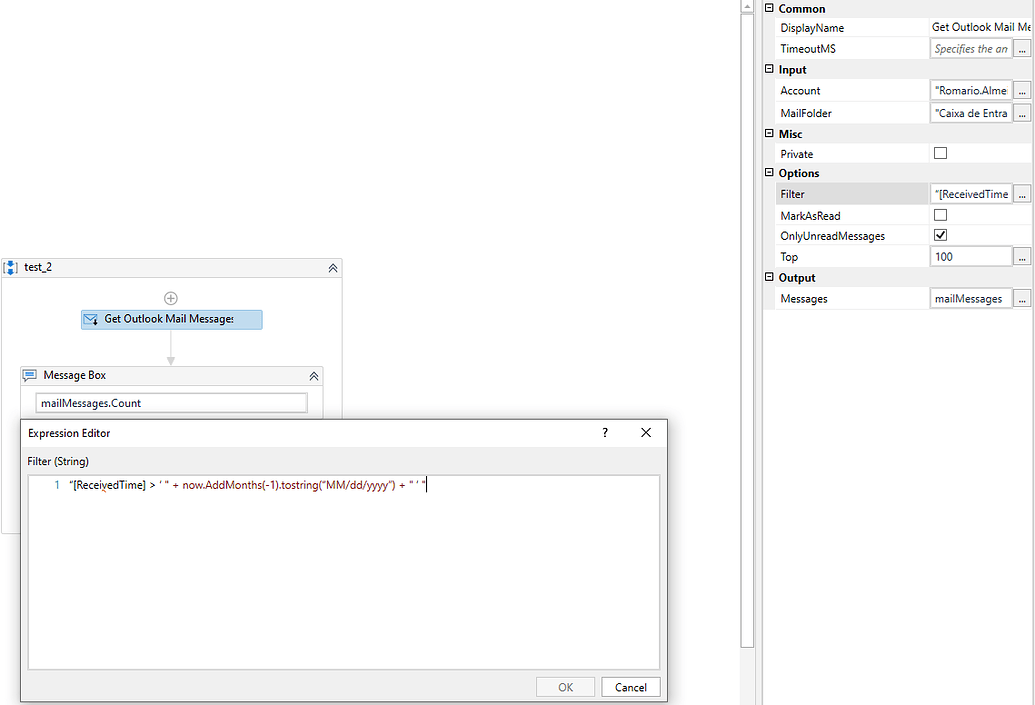
Task: Click the Cancel button in Expression Editor
Action: (x=630, y=687)
